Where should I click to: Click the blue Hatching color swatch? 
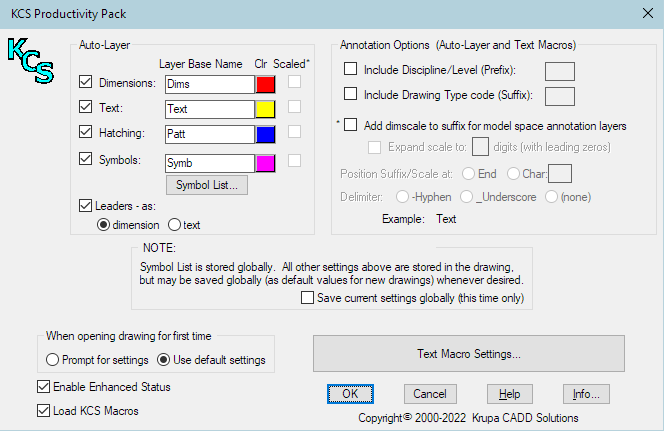click(265, 133)
